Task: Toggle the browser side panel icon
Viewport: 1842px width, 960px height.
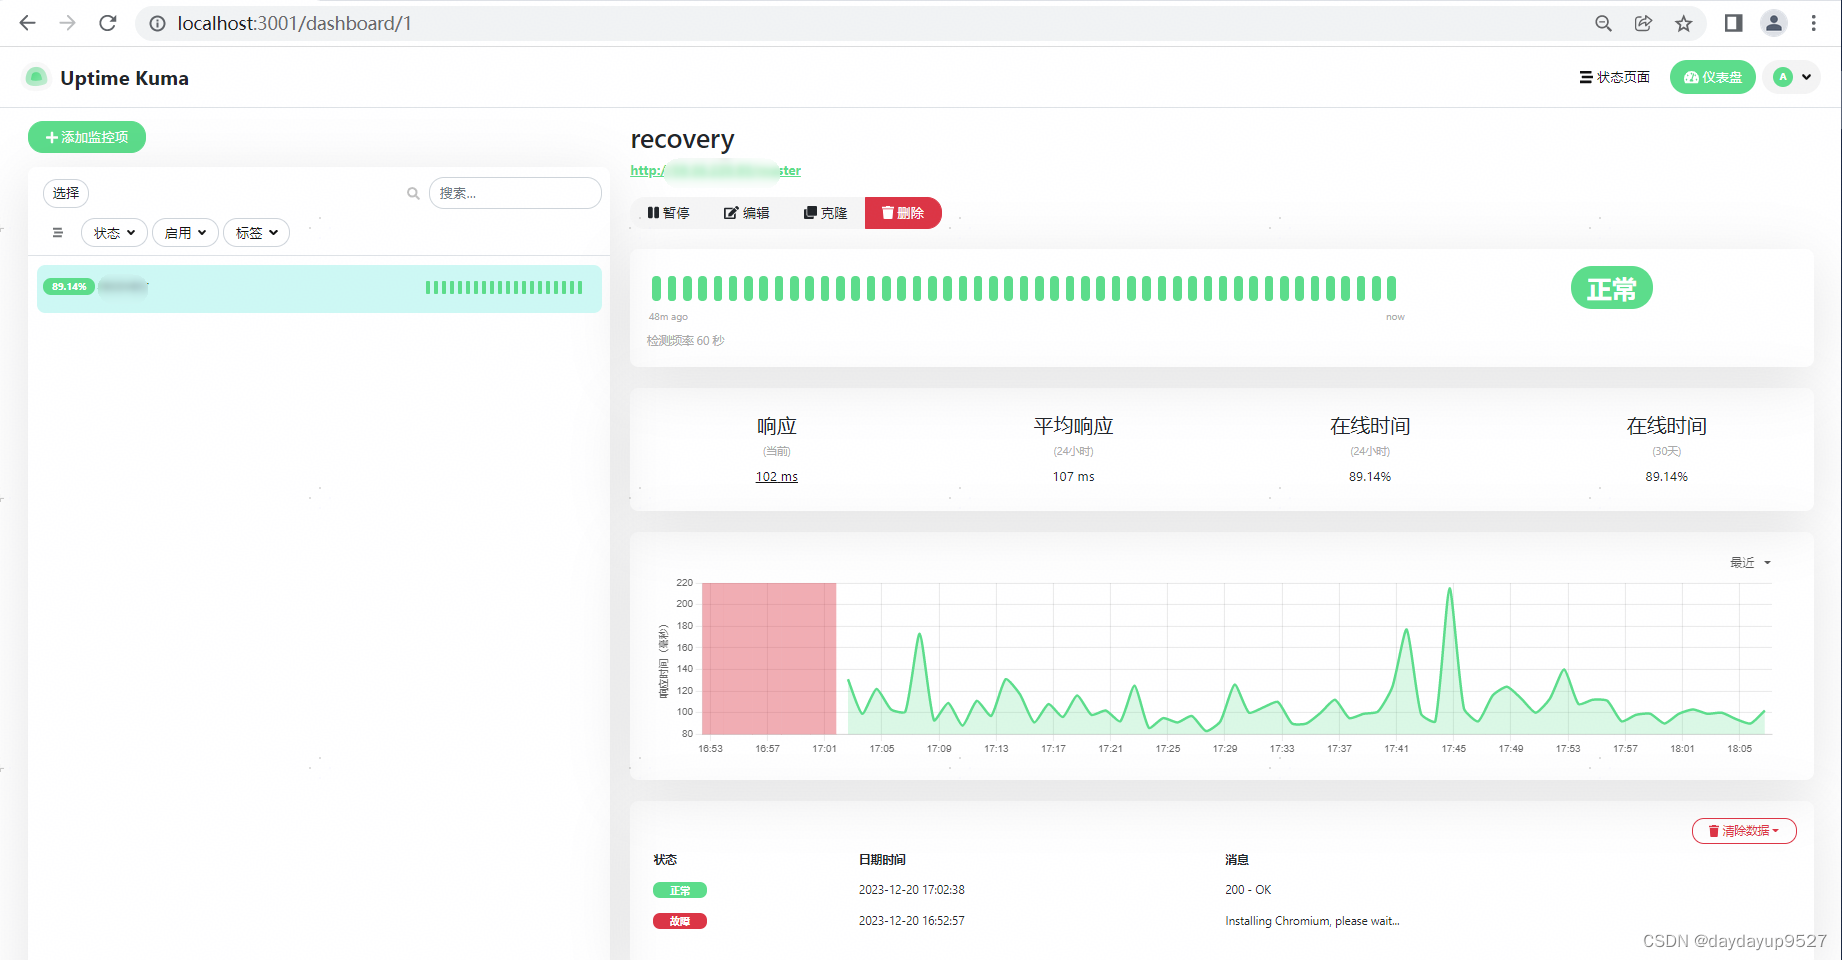Action: (1734, 23)
